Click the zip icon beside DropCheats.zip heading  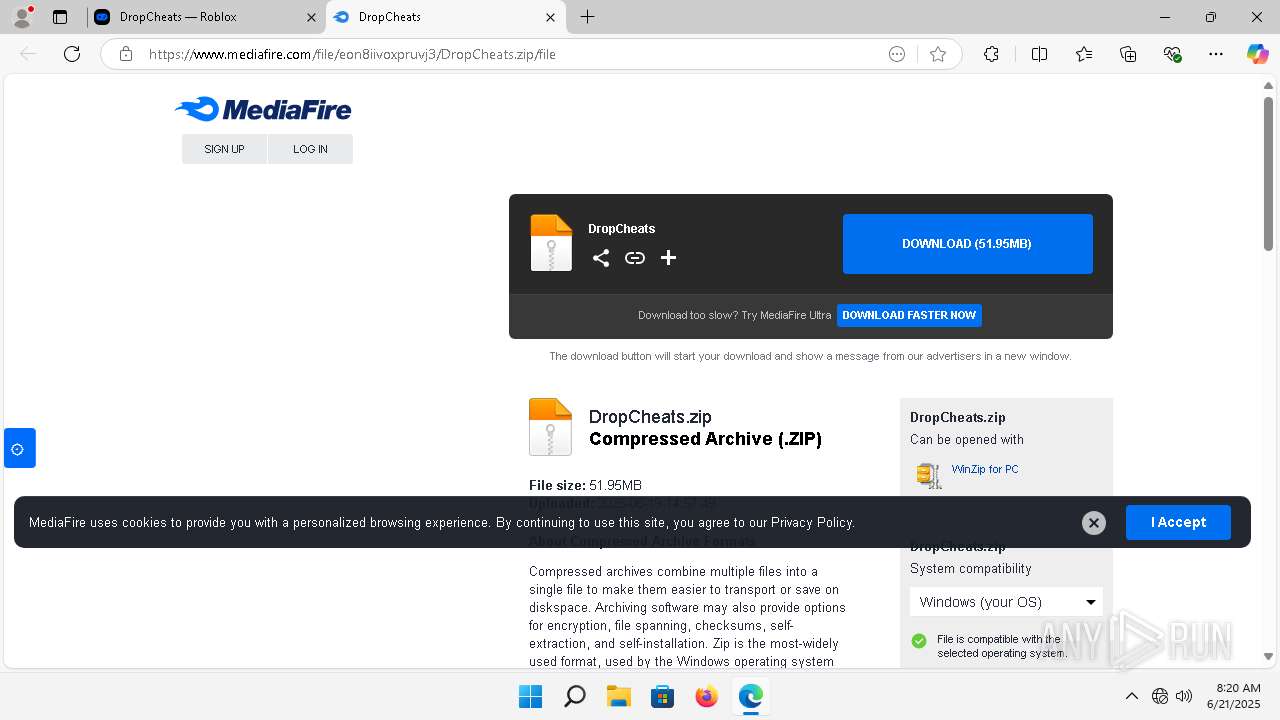pos(550,427)
